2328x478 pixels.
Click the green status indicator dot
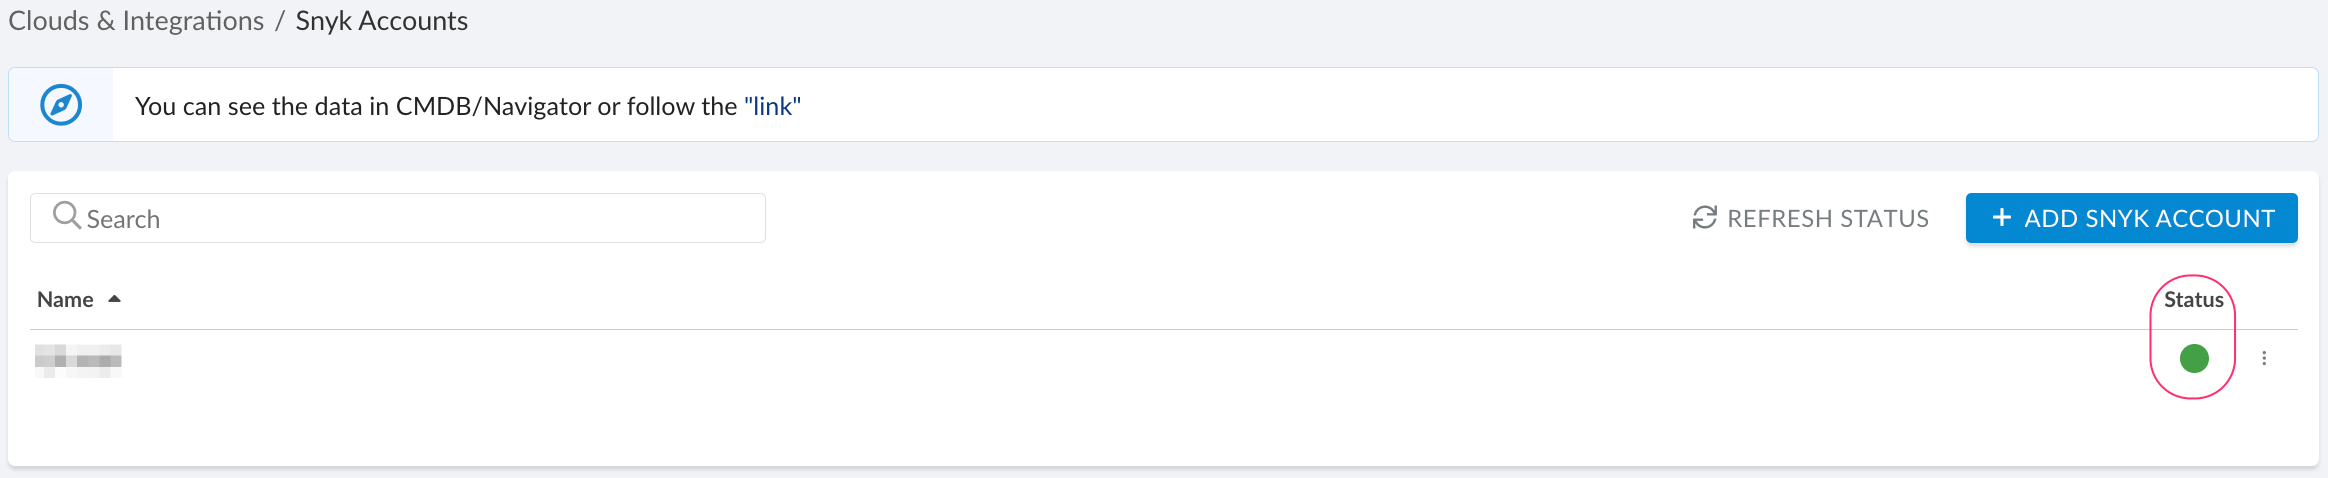click(x=2194, y=358)
